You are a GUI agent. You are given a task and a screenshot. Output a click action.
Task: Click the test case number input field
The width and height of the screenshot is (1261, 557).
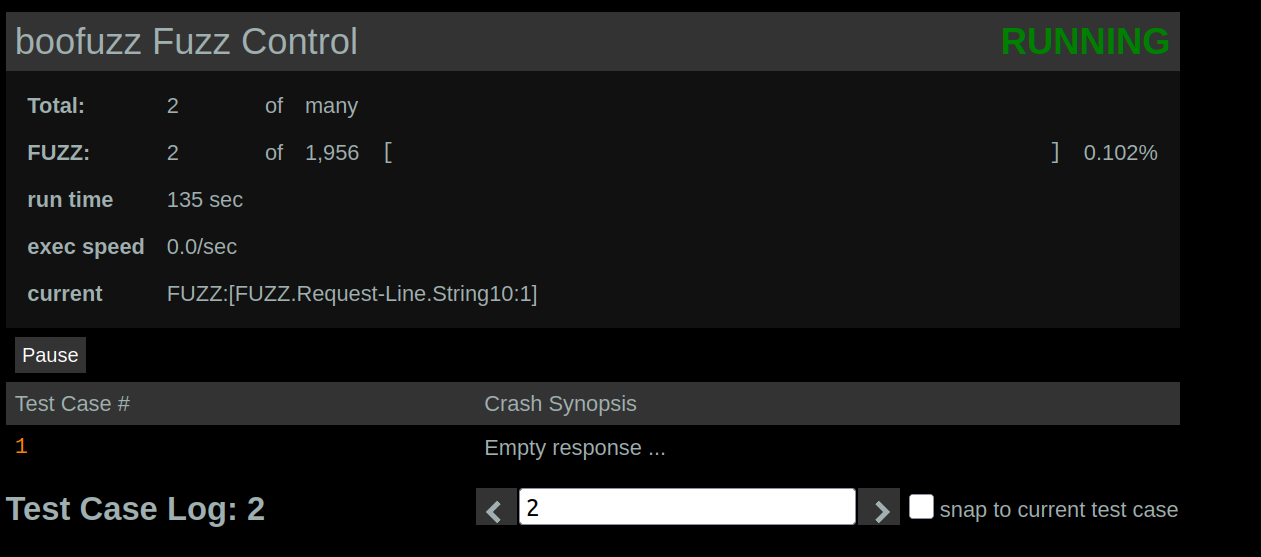click(x=687, y=507)
